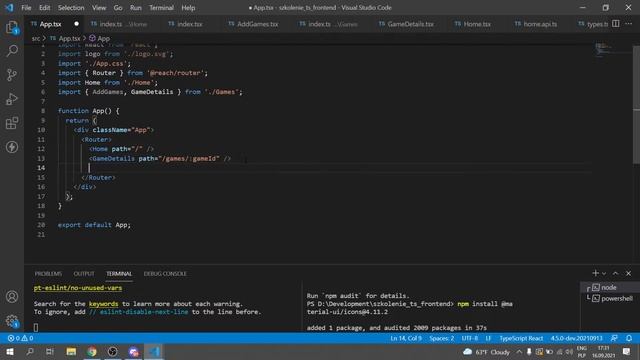Open the Manage settings gear
The width and height of the screenshot is (640, 360).
point(12,321)
